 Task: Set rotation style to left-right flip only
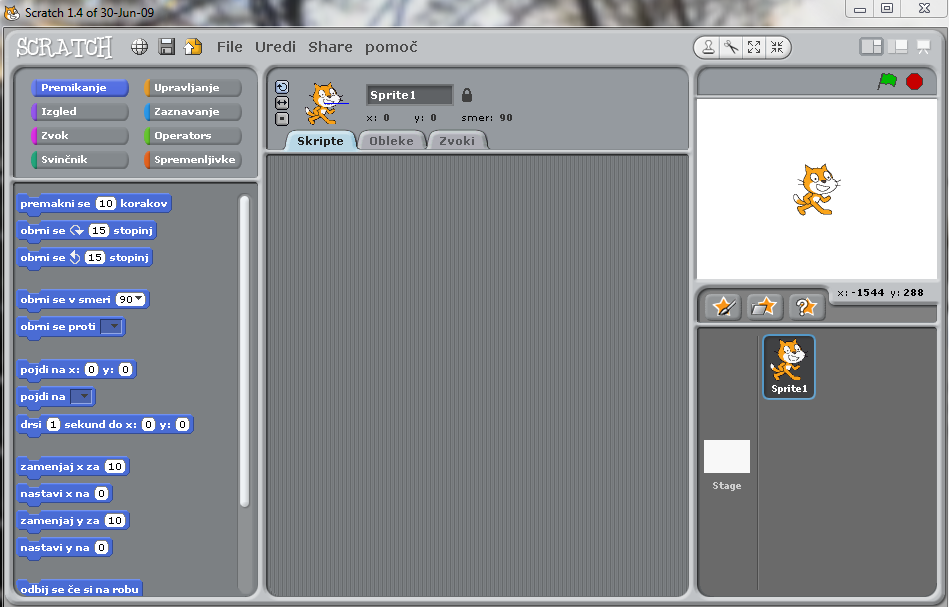click(x=282, y=103)
